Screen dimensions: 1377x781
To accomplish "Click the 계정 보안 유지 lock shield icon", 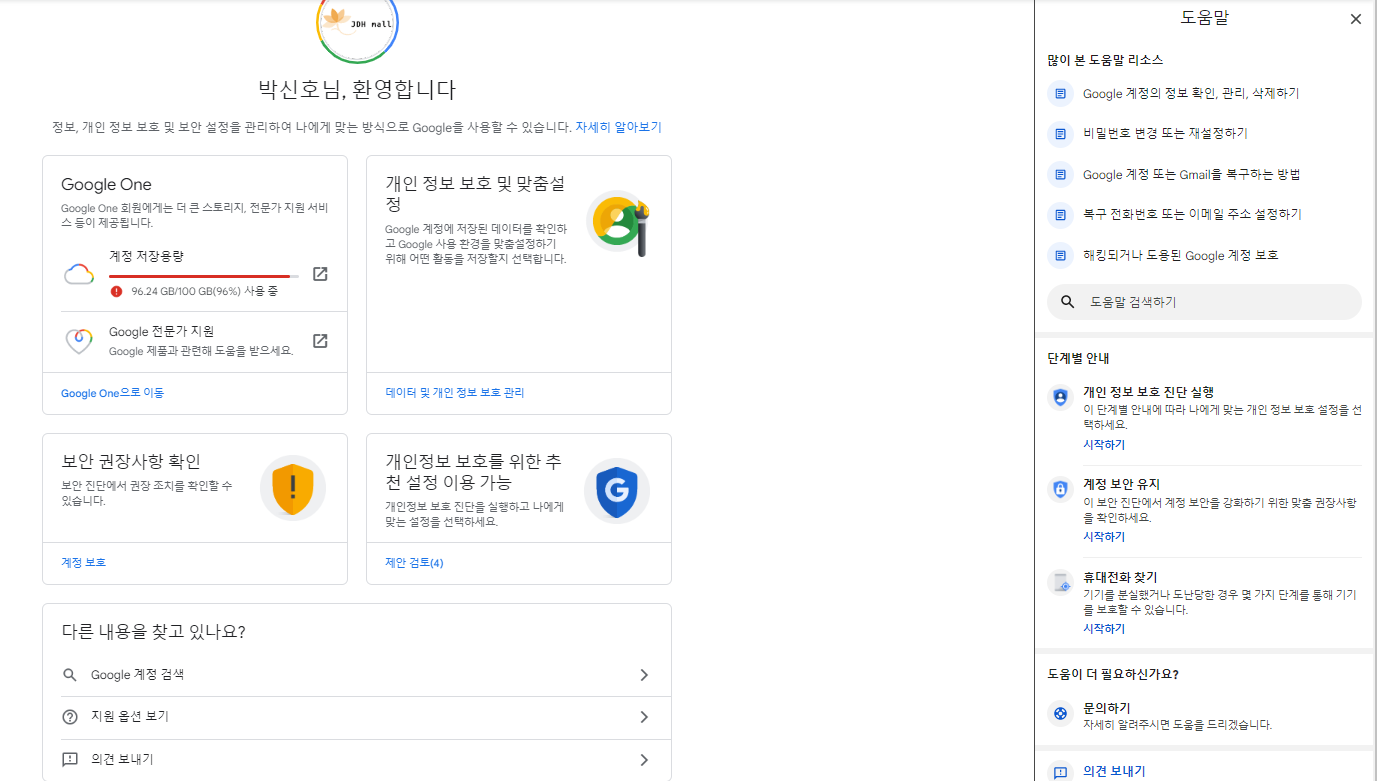I will click(1060, 489).
